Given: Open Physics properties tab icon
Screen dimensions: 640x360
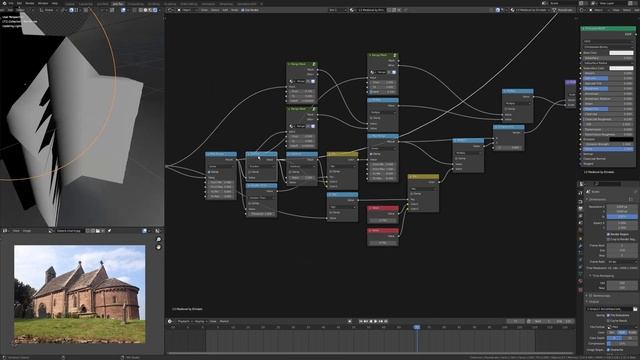Looking at the screenshot, I should point(580,260).
